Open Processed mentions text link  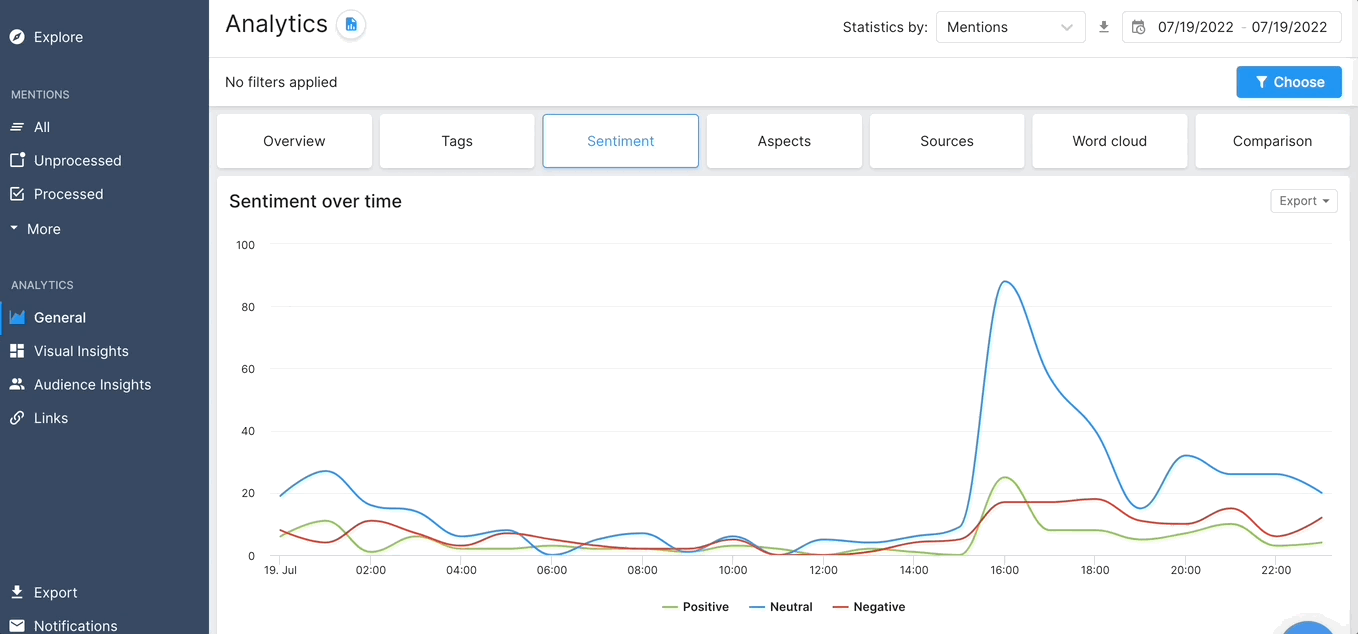(69, 194)
